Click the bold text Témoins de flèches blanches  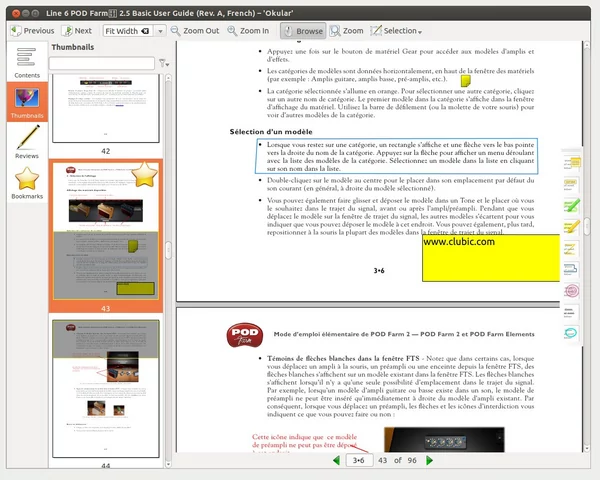point(343,359)
